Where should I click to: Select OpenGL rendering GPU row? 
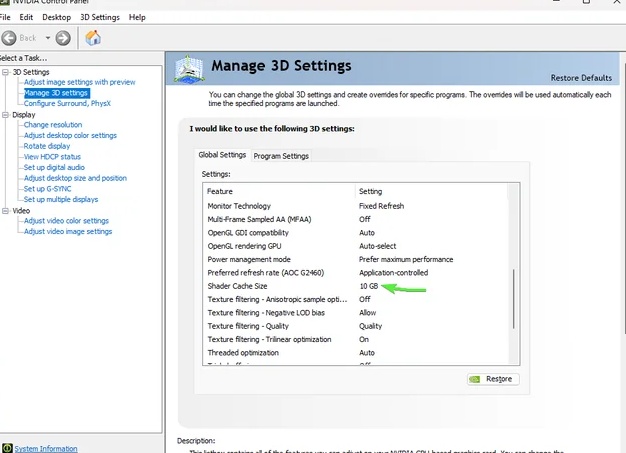pos(355,246)
